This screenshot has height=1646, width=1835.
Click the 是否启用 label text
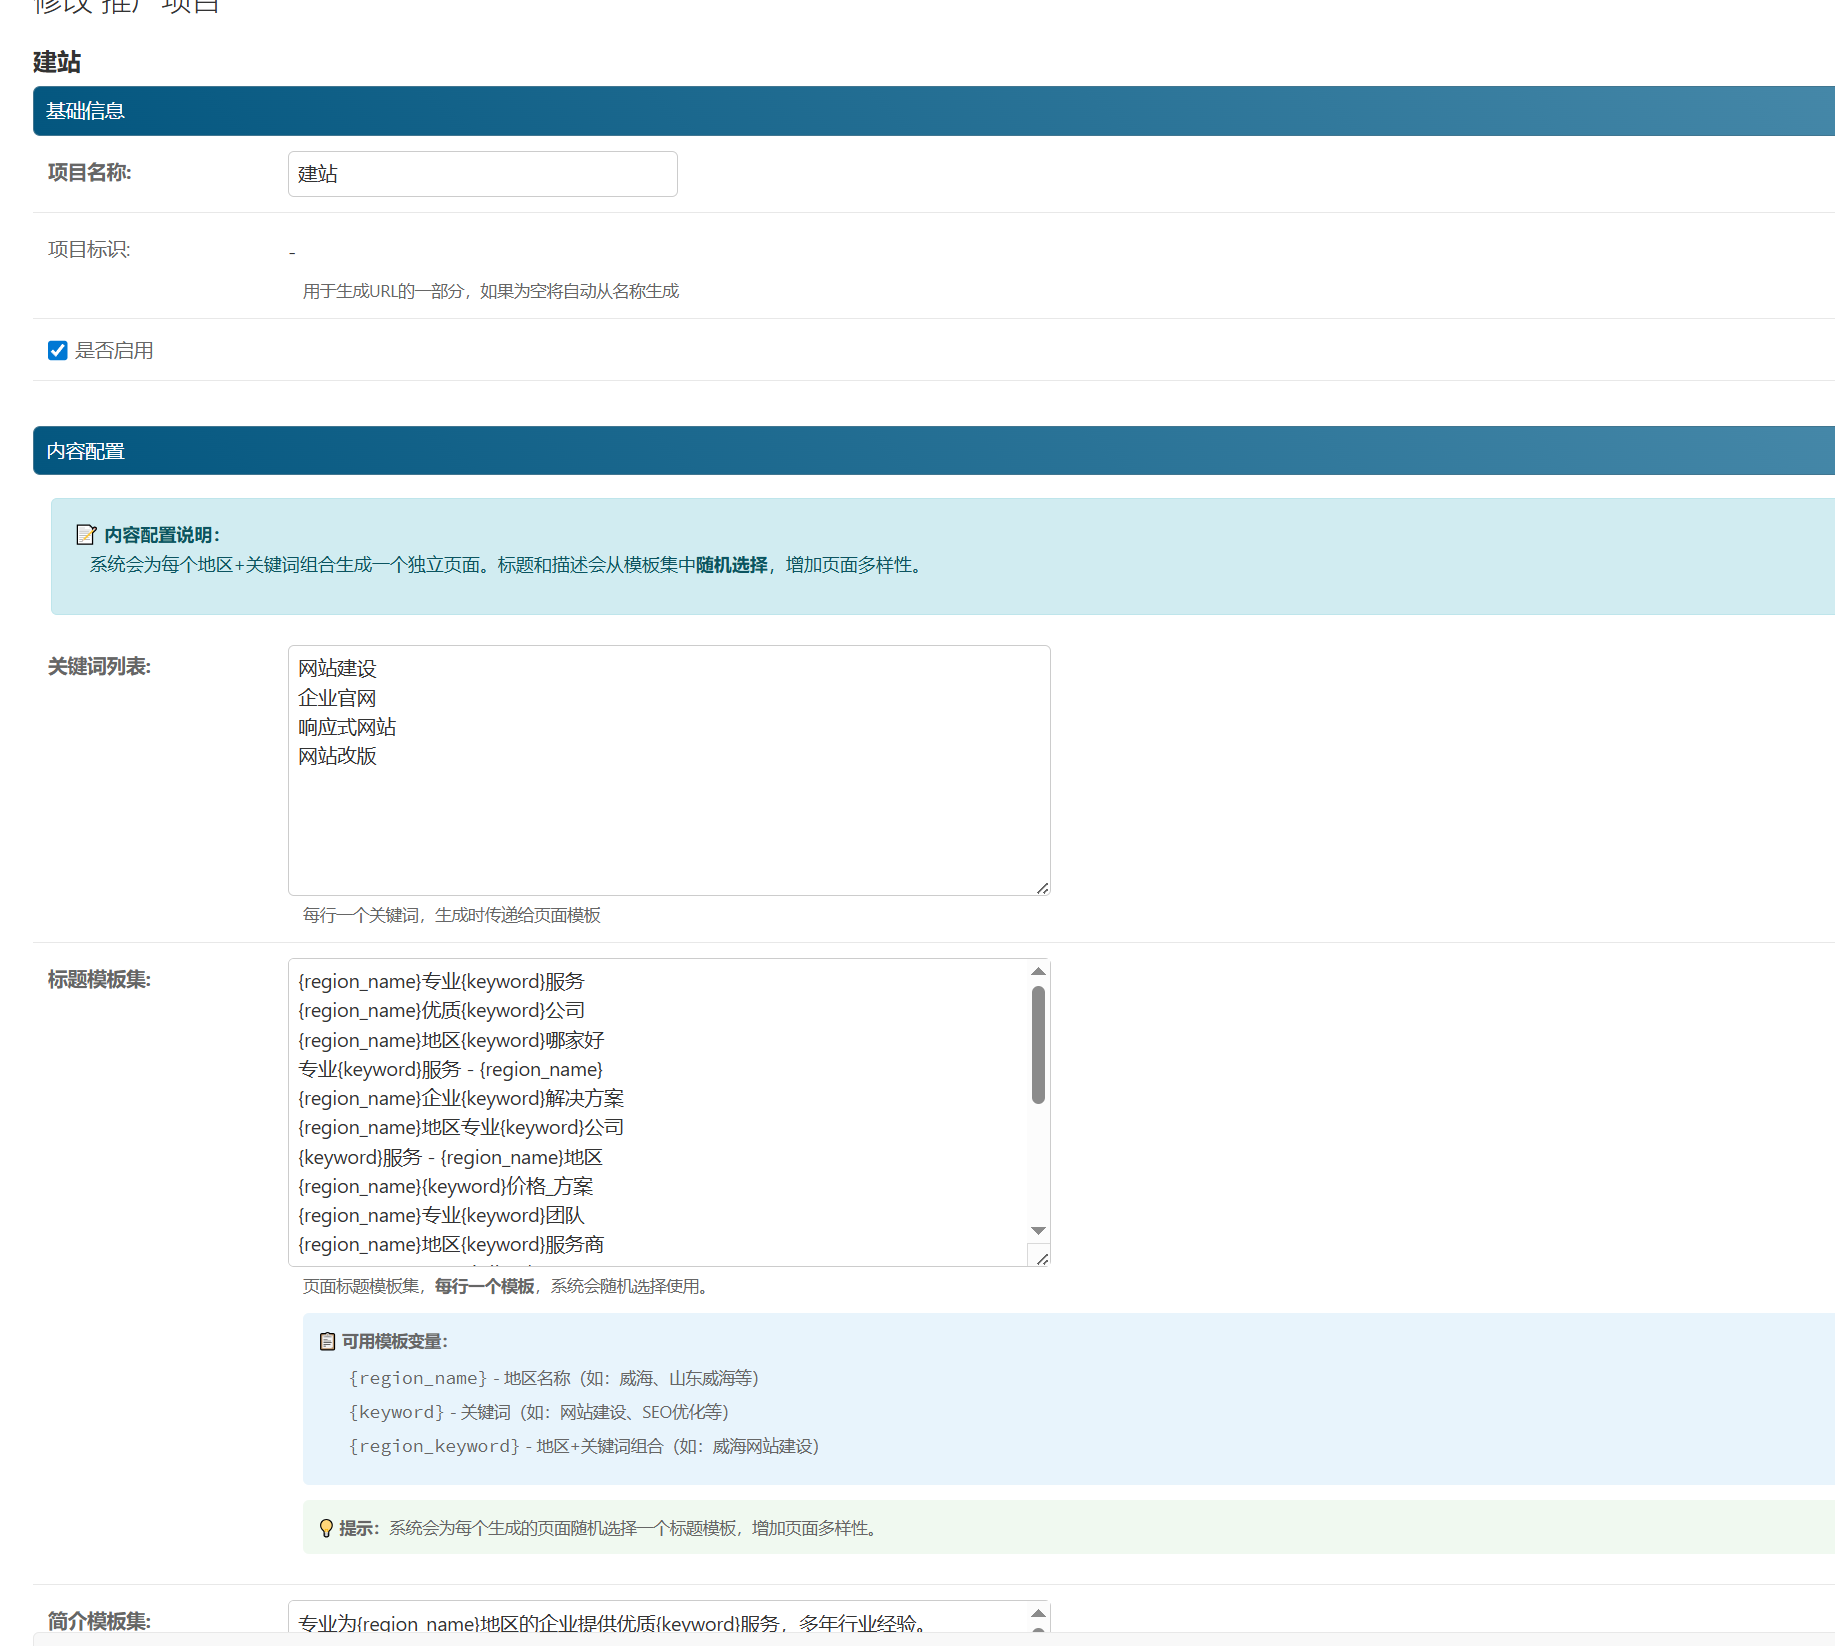click(x=114, y=351)
